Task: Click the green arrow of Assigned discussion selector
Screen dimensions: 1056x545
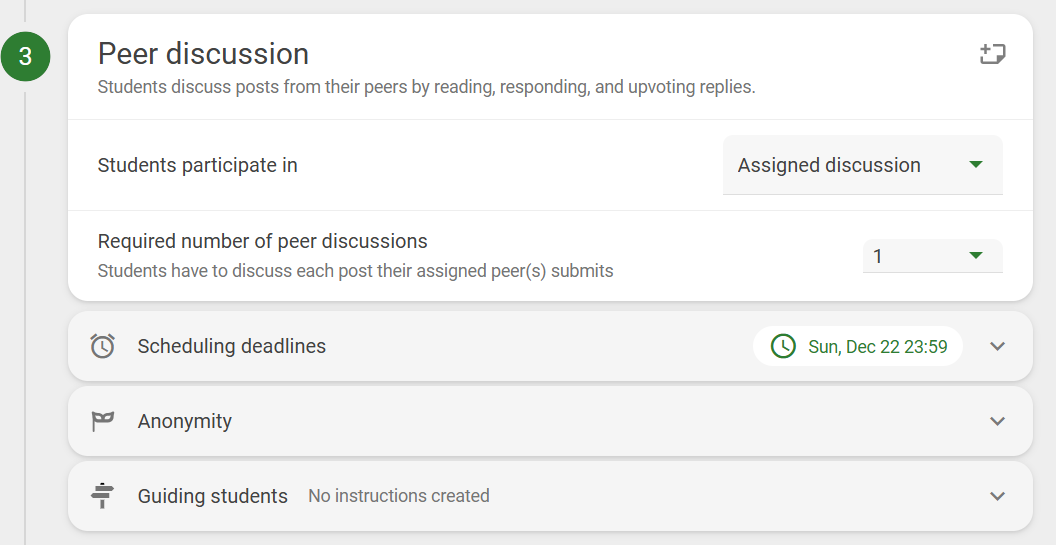Action: (x=975, y=164)
